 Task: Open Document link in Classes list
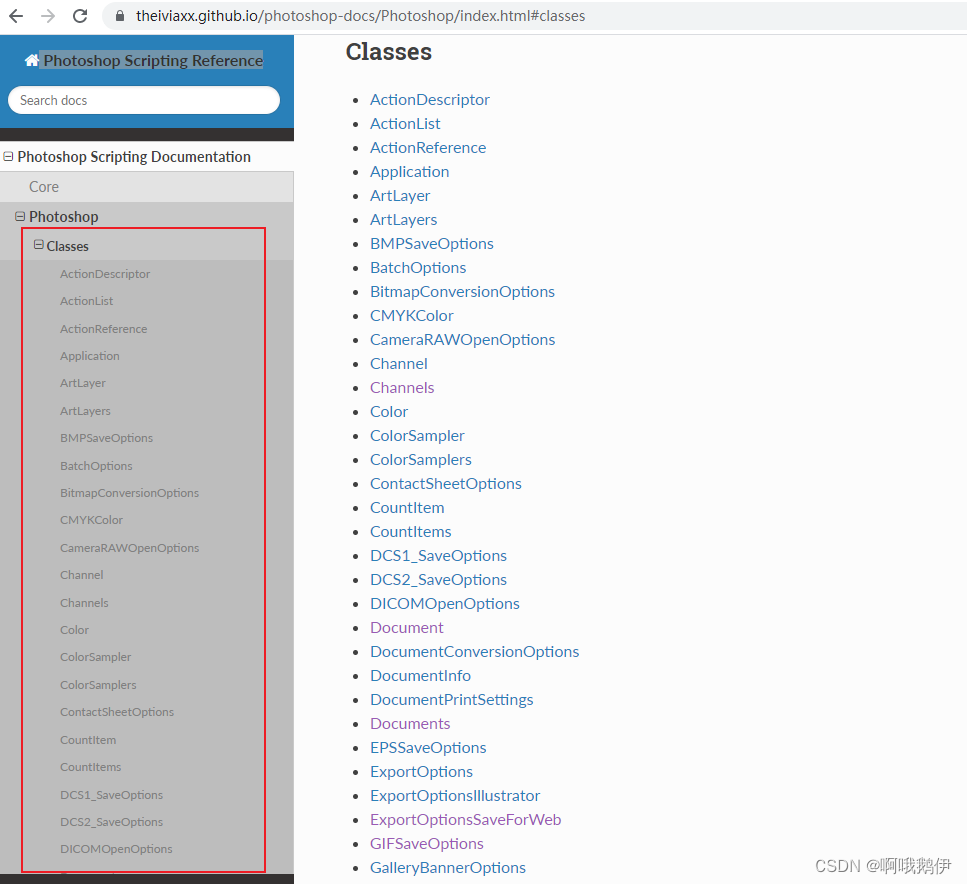click(x=406, y=627)
